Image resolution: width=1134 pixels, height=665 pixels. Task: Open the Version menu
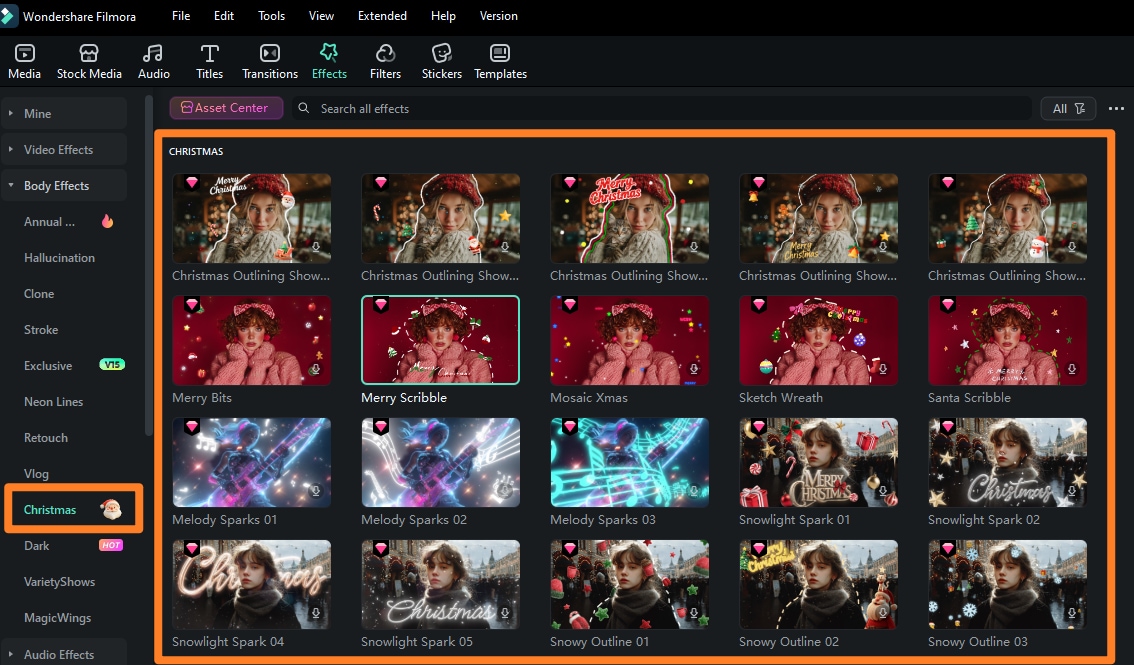click(x=498, y=16)
